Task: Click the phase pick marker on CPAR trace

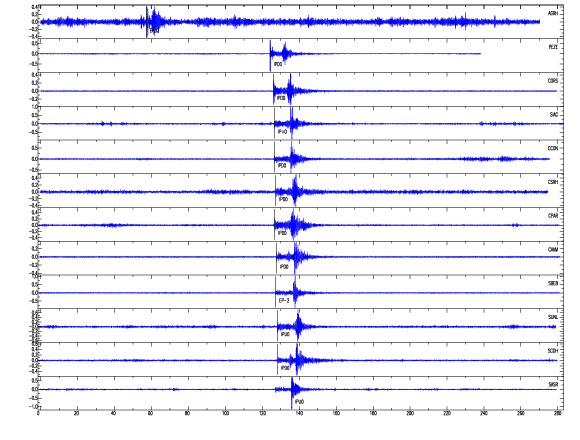Action: 274,224
